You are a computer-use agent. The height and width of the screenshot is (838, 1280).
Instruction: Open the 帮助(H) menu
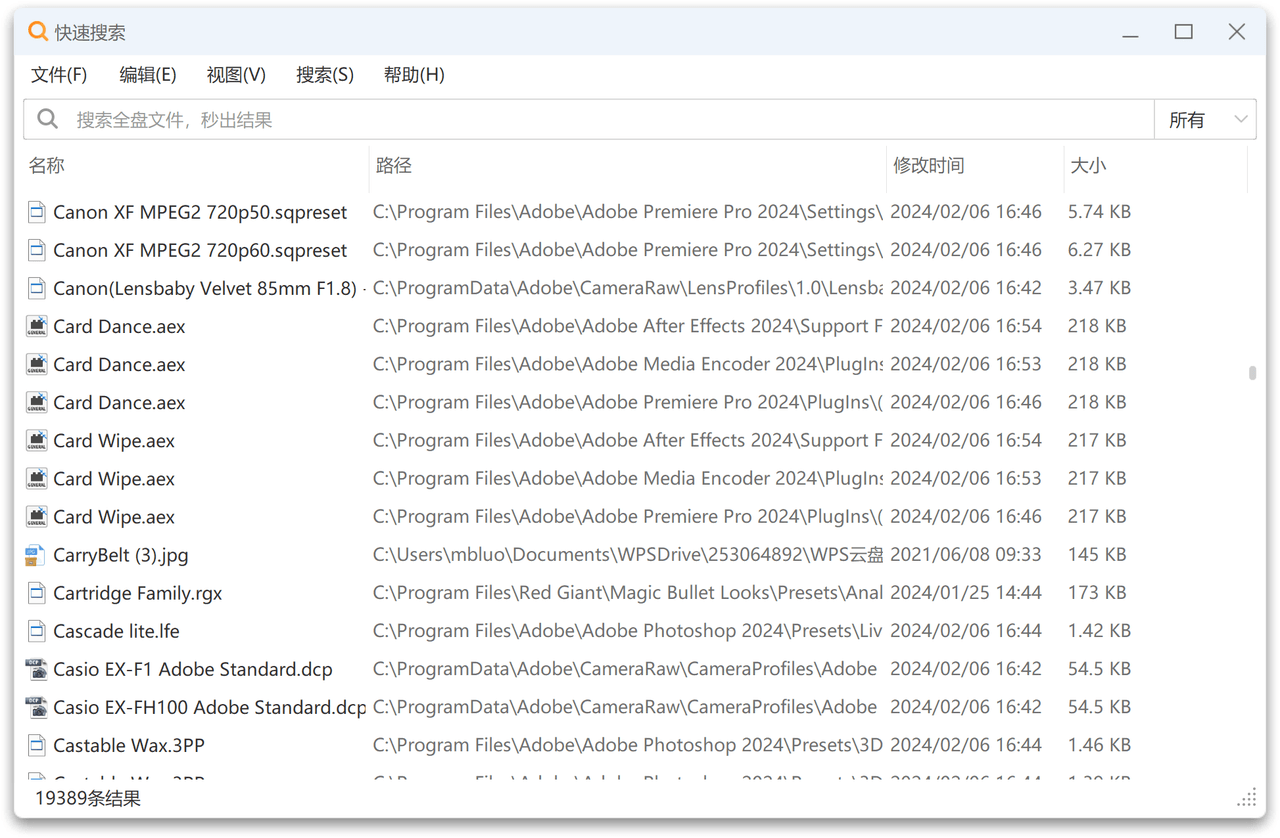coord(414,75)
